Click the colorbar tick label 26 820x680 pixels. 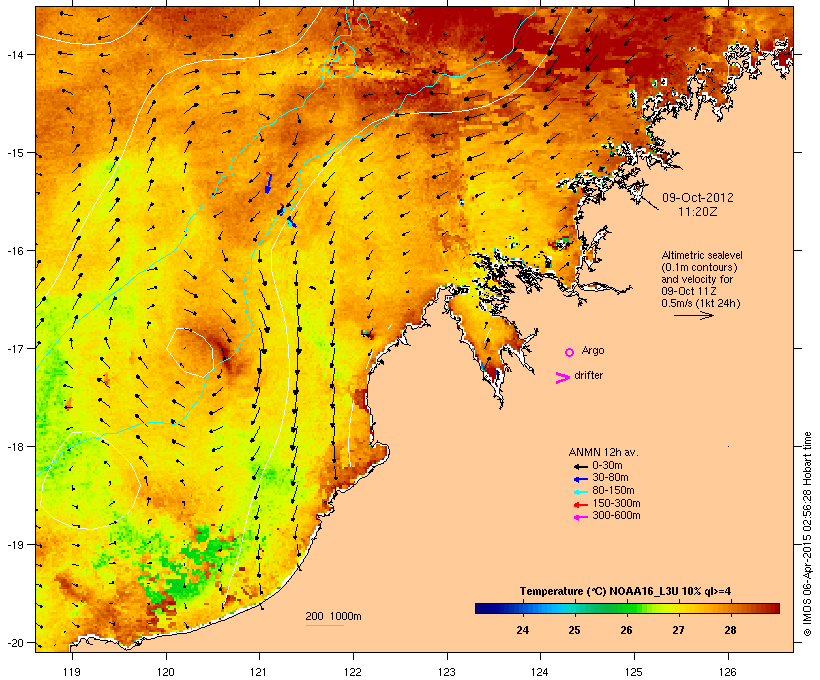click(x=627, y=630)
